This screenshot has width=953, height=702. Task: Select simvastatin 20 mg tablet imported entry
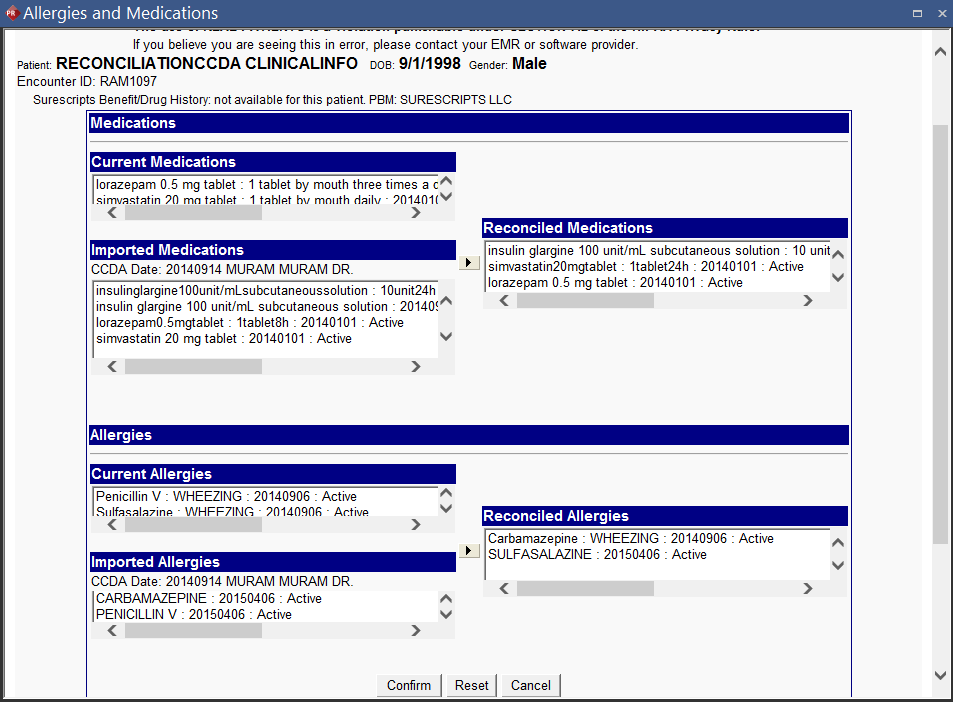coord(223,339)
